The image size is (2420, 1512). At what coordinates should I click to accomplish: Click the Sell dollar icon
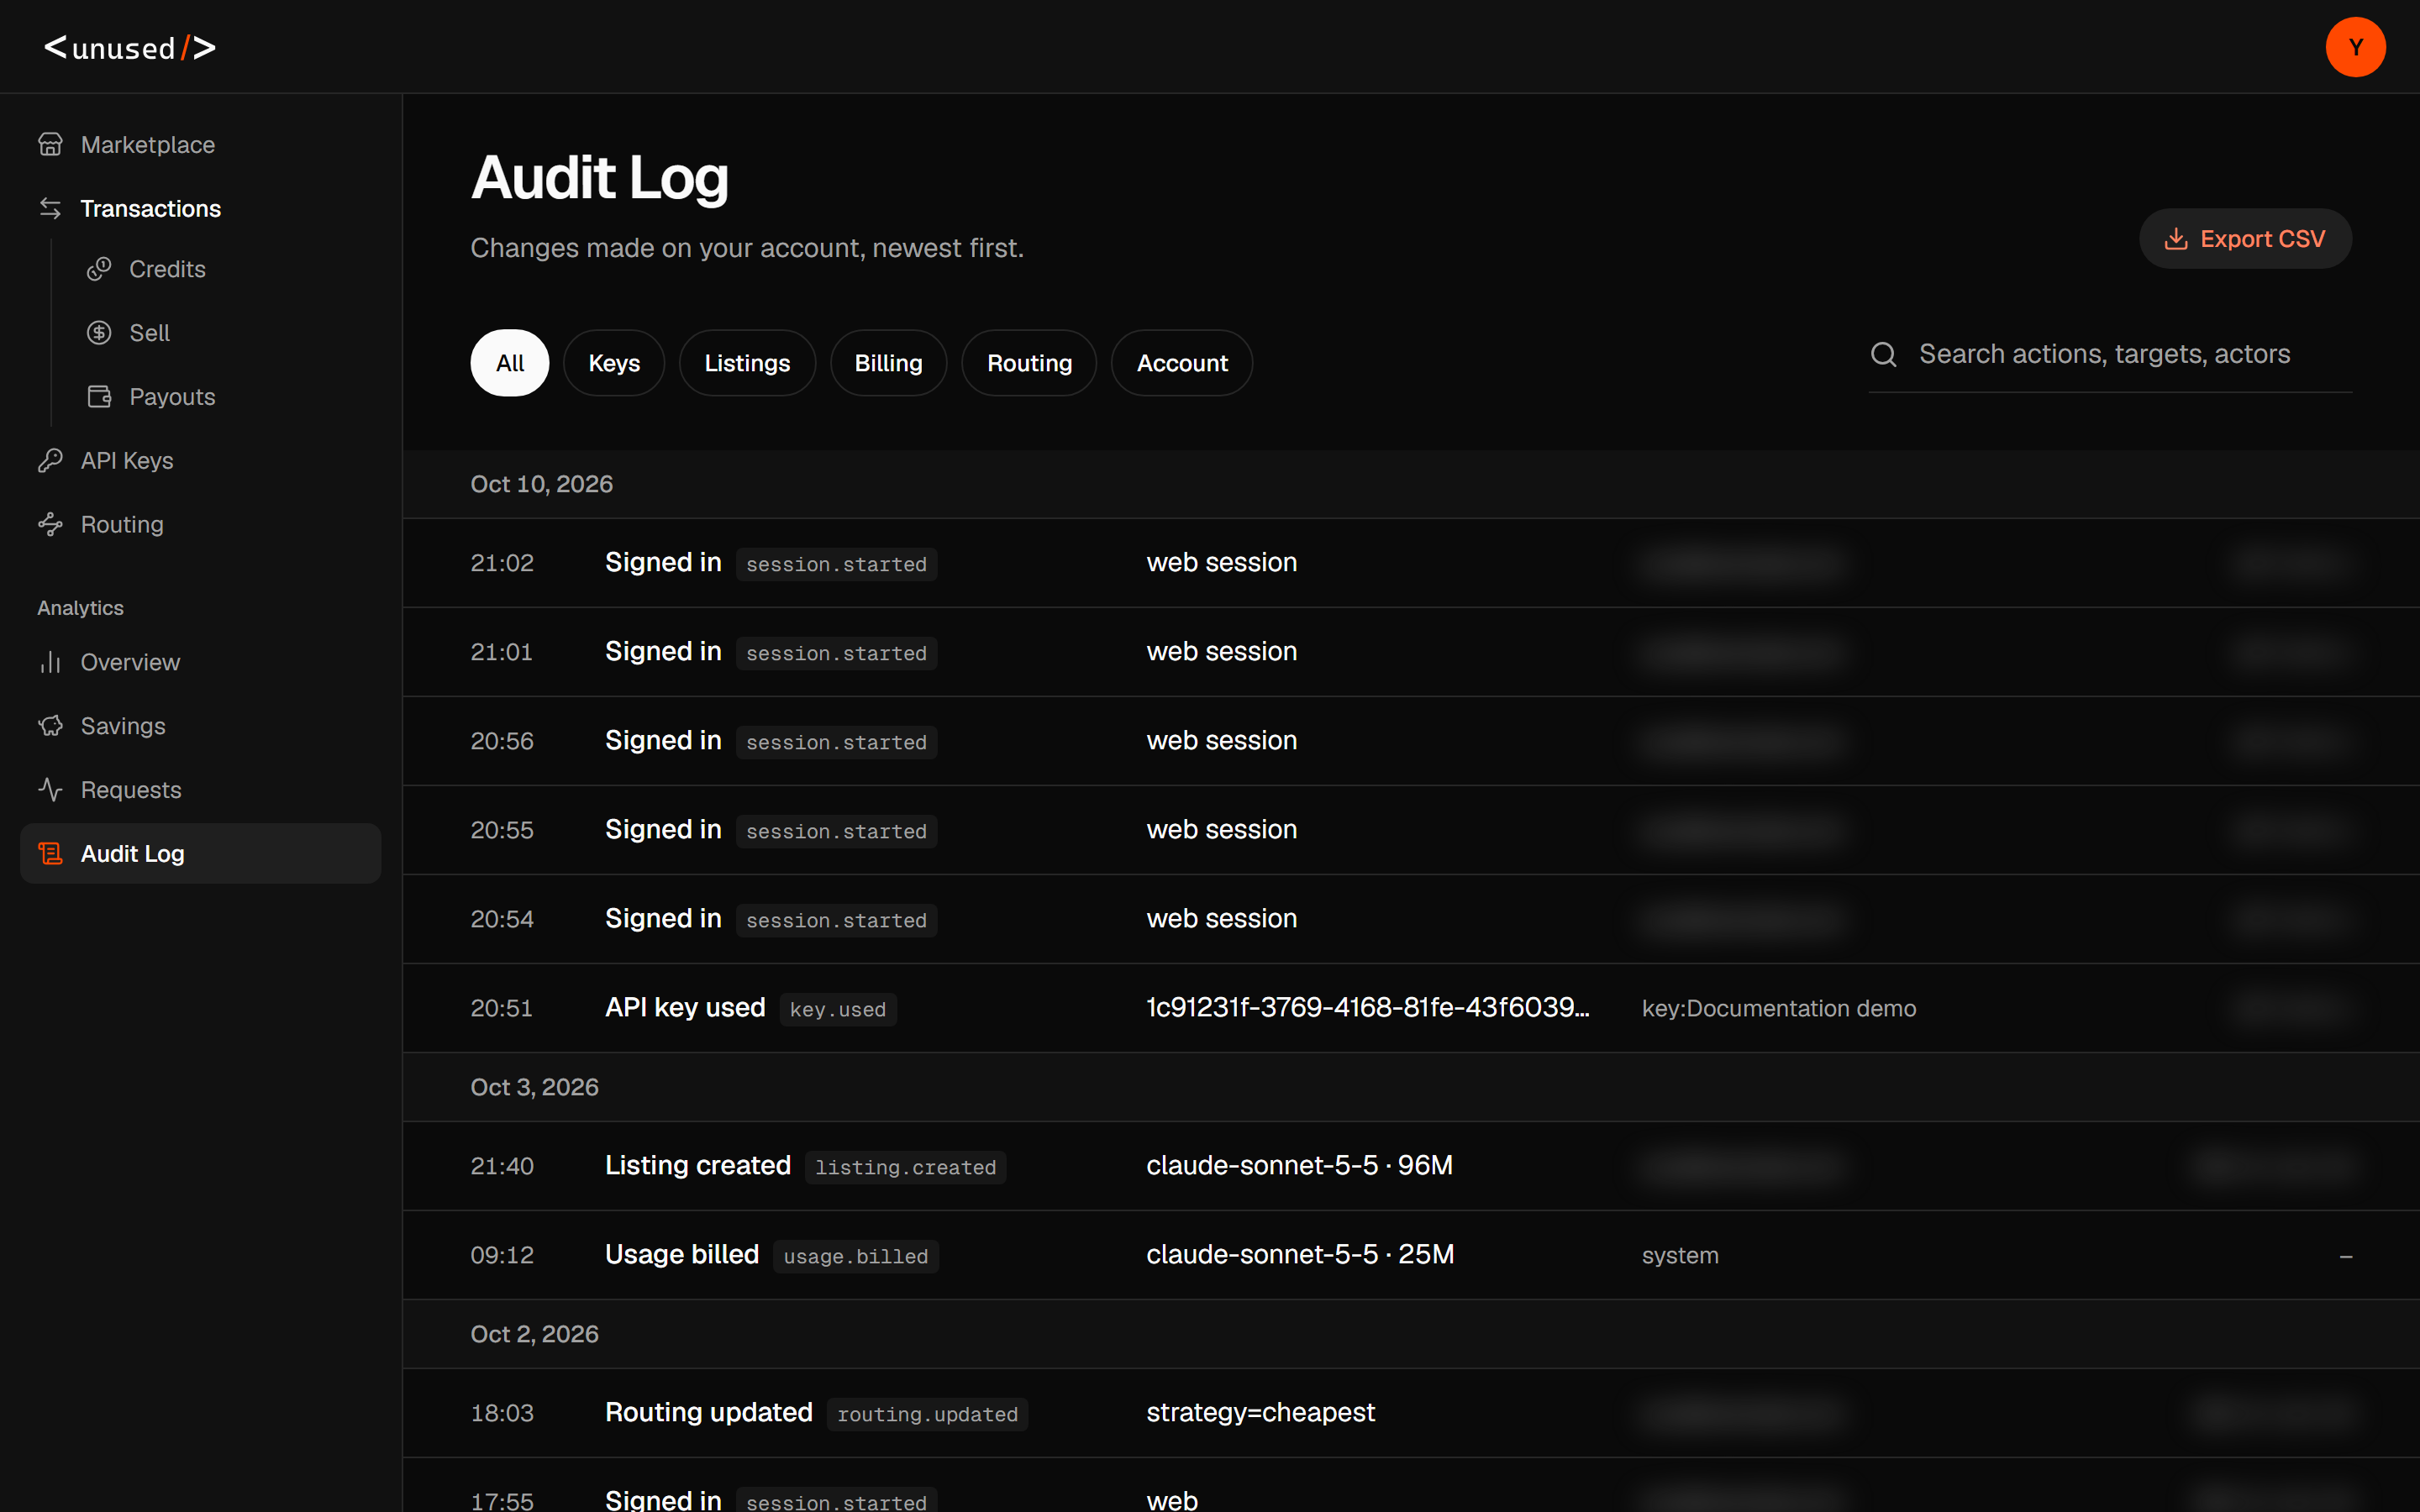click(99, 333)
